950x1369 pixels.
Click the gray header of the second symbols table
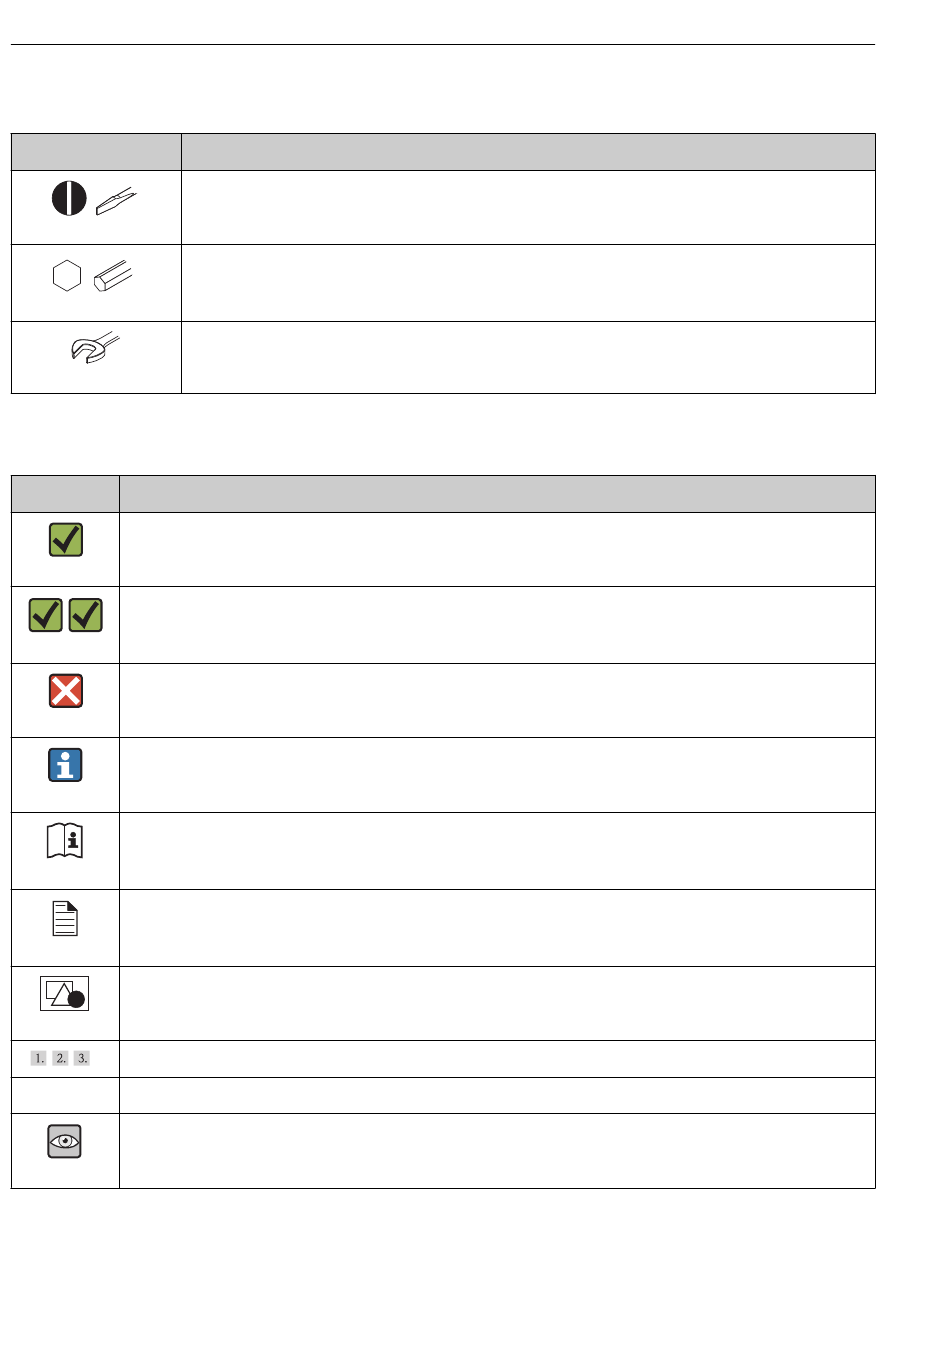[x=443, y=494]
